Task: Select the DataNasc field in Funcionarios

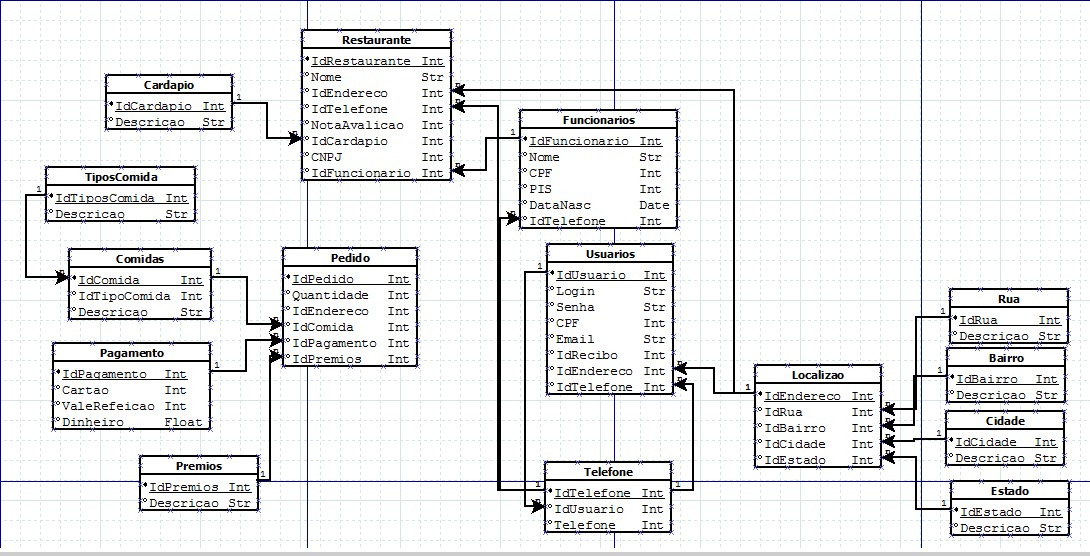Action: 557,205
